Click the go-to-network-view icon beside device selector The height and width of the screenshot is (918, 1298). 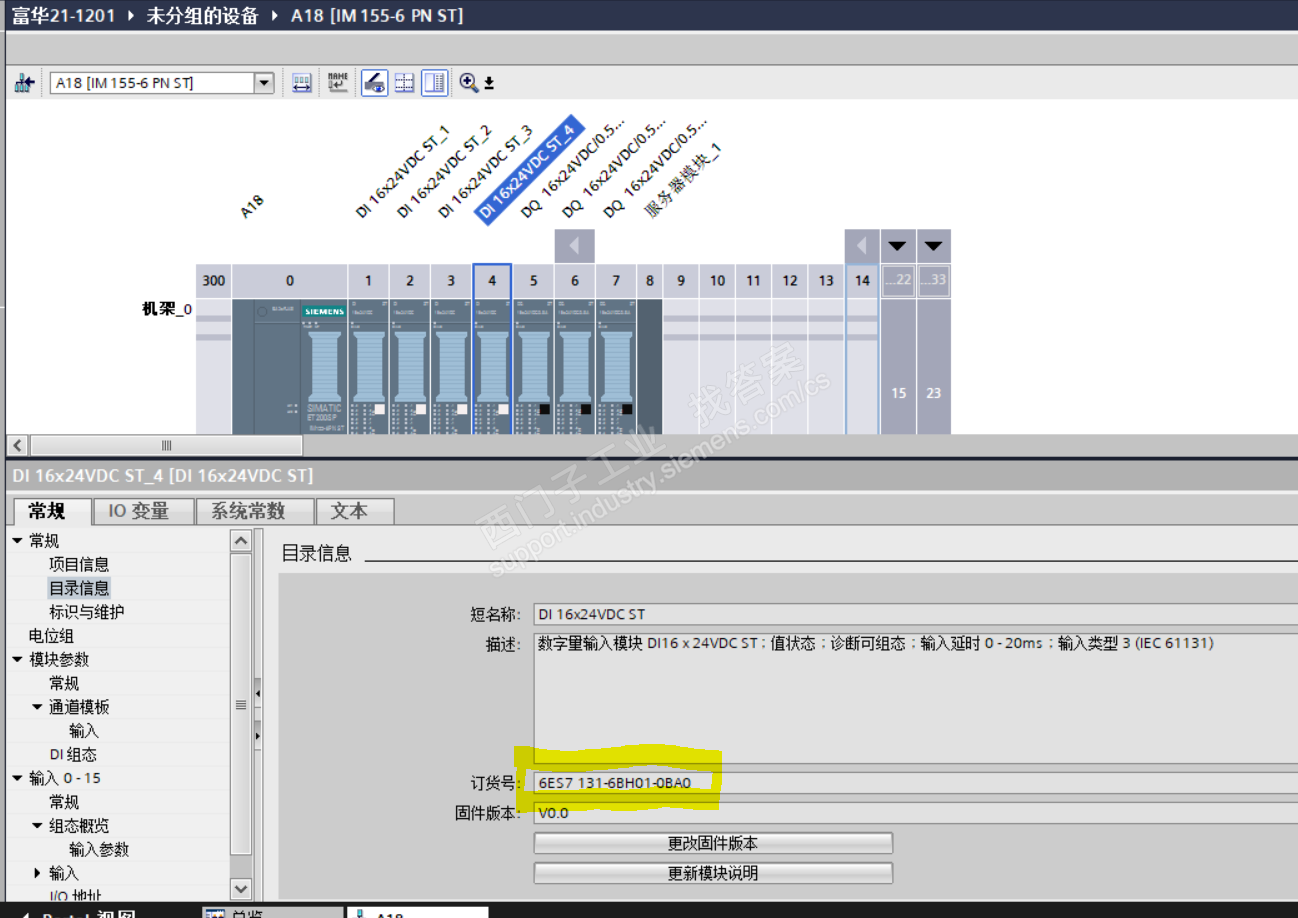pyautogui.click(x=24, y=83)
